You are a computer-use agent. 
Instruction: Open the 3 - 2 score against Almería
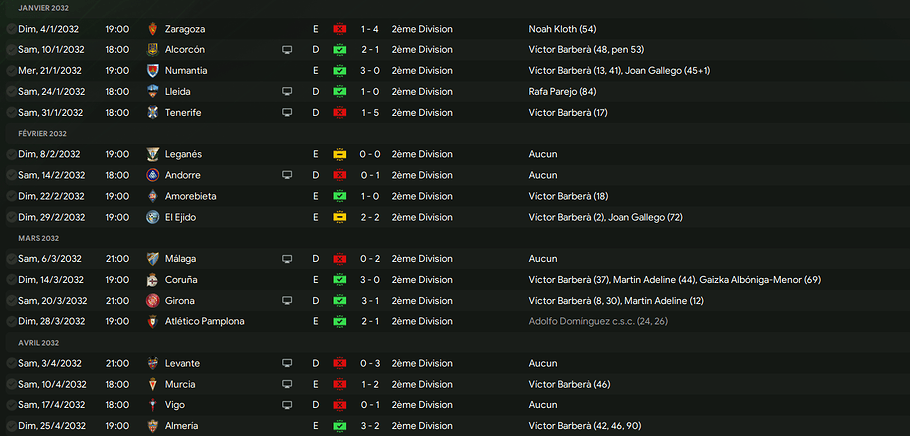370,426
